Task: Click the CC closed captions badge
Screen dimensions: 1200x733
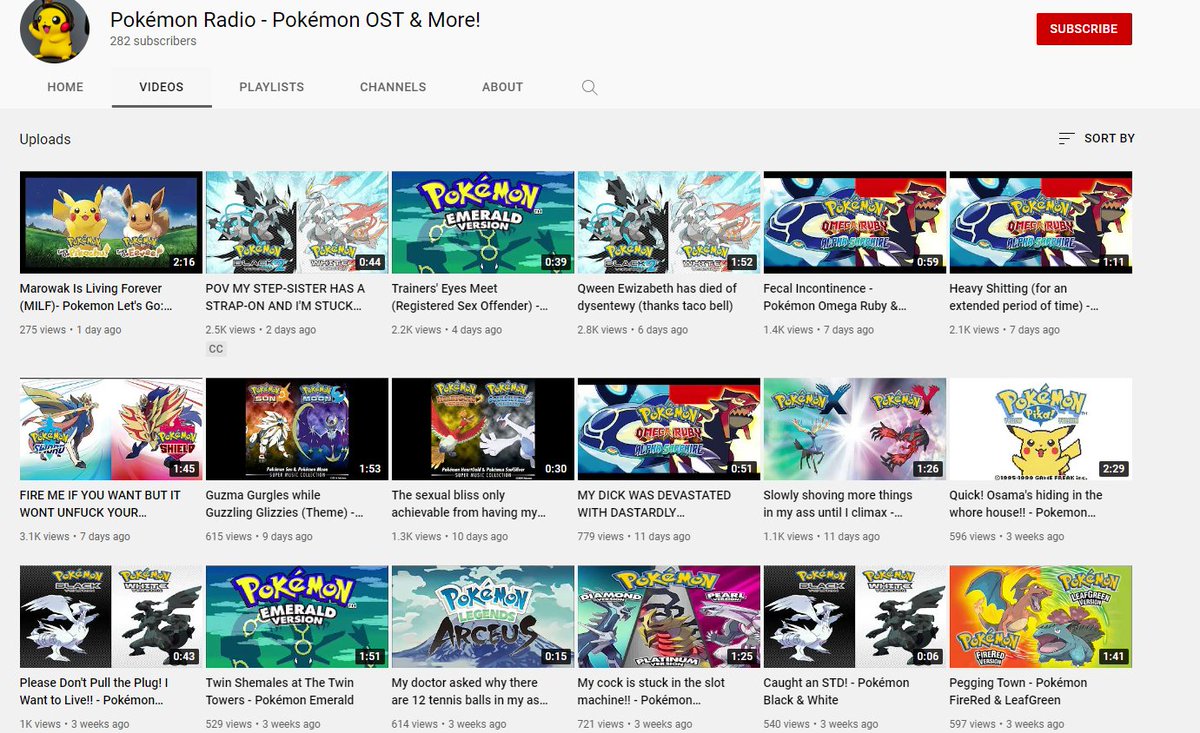Action: pyautogui.click(x=216, y=349)
